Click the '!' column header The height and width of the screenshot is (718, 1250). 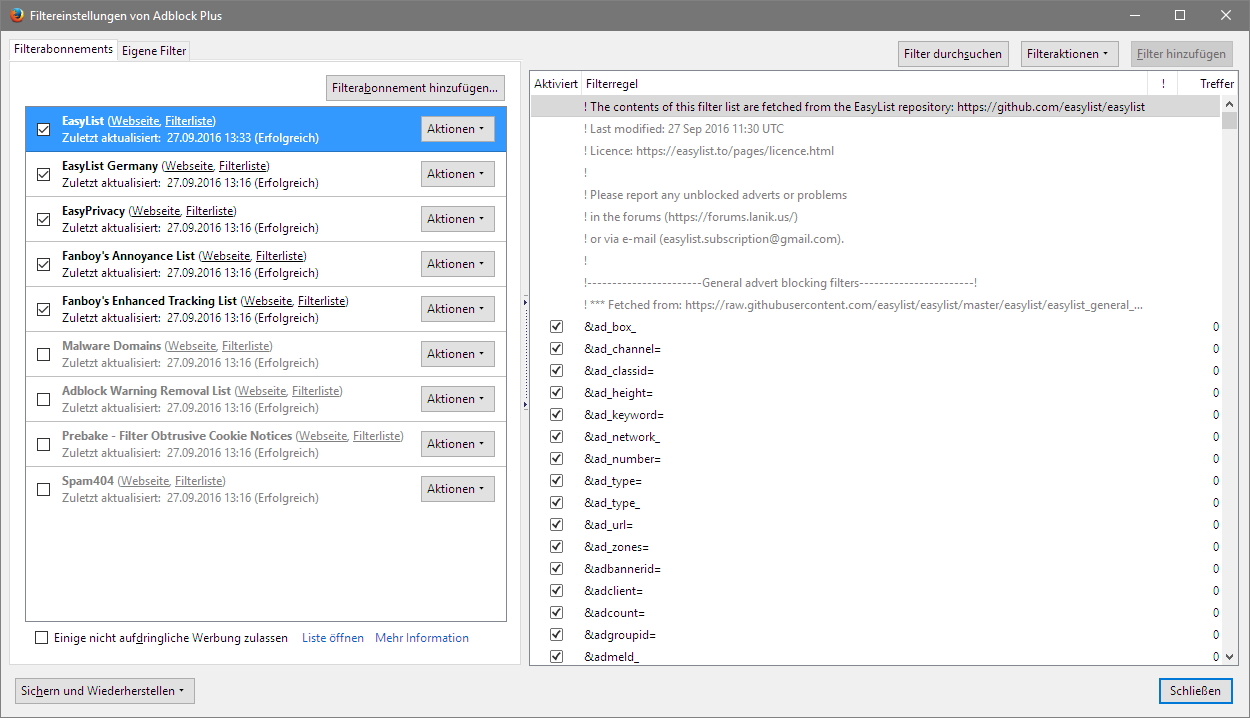pos(1163,84)
